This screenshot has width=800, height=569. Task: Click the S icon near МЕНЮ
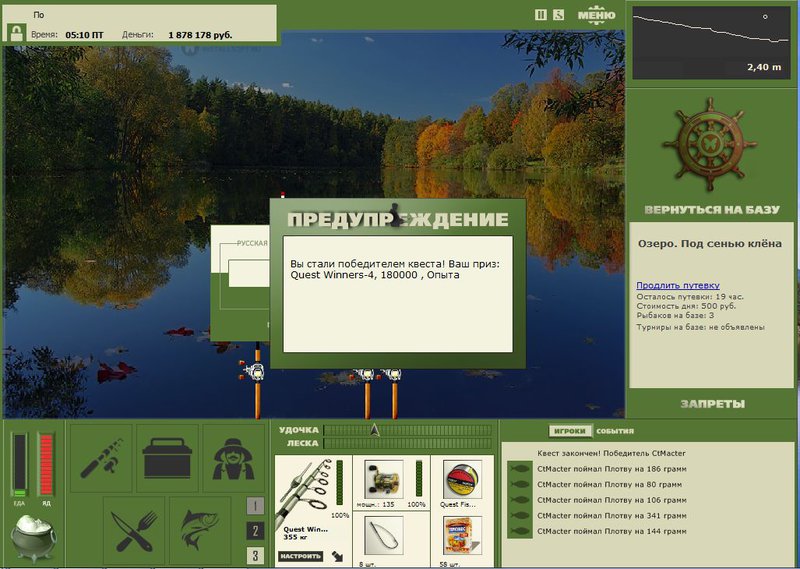pyautogui.click(x=559, y=15)
